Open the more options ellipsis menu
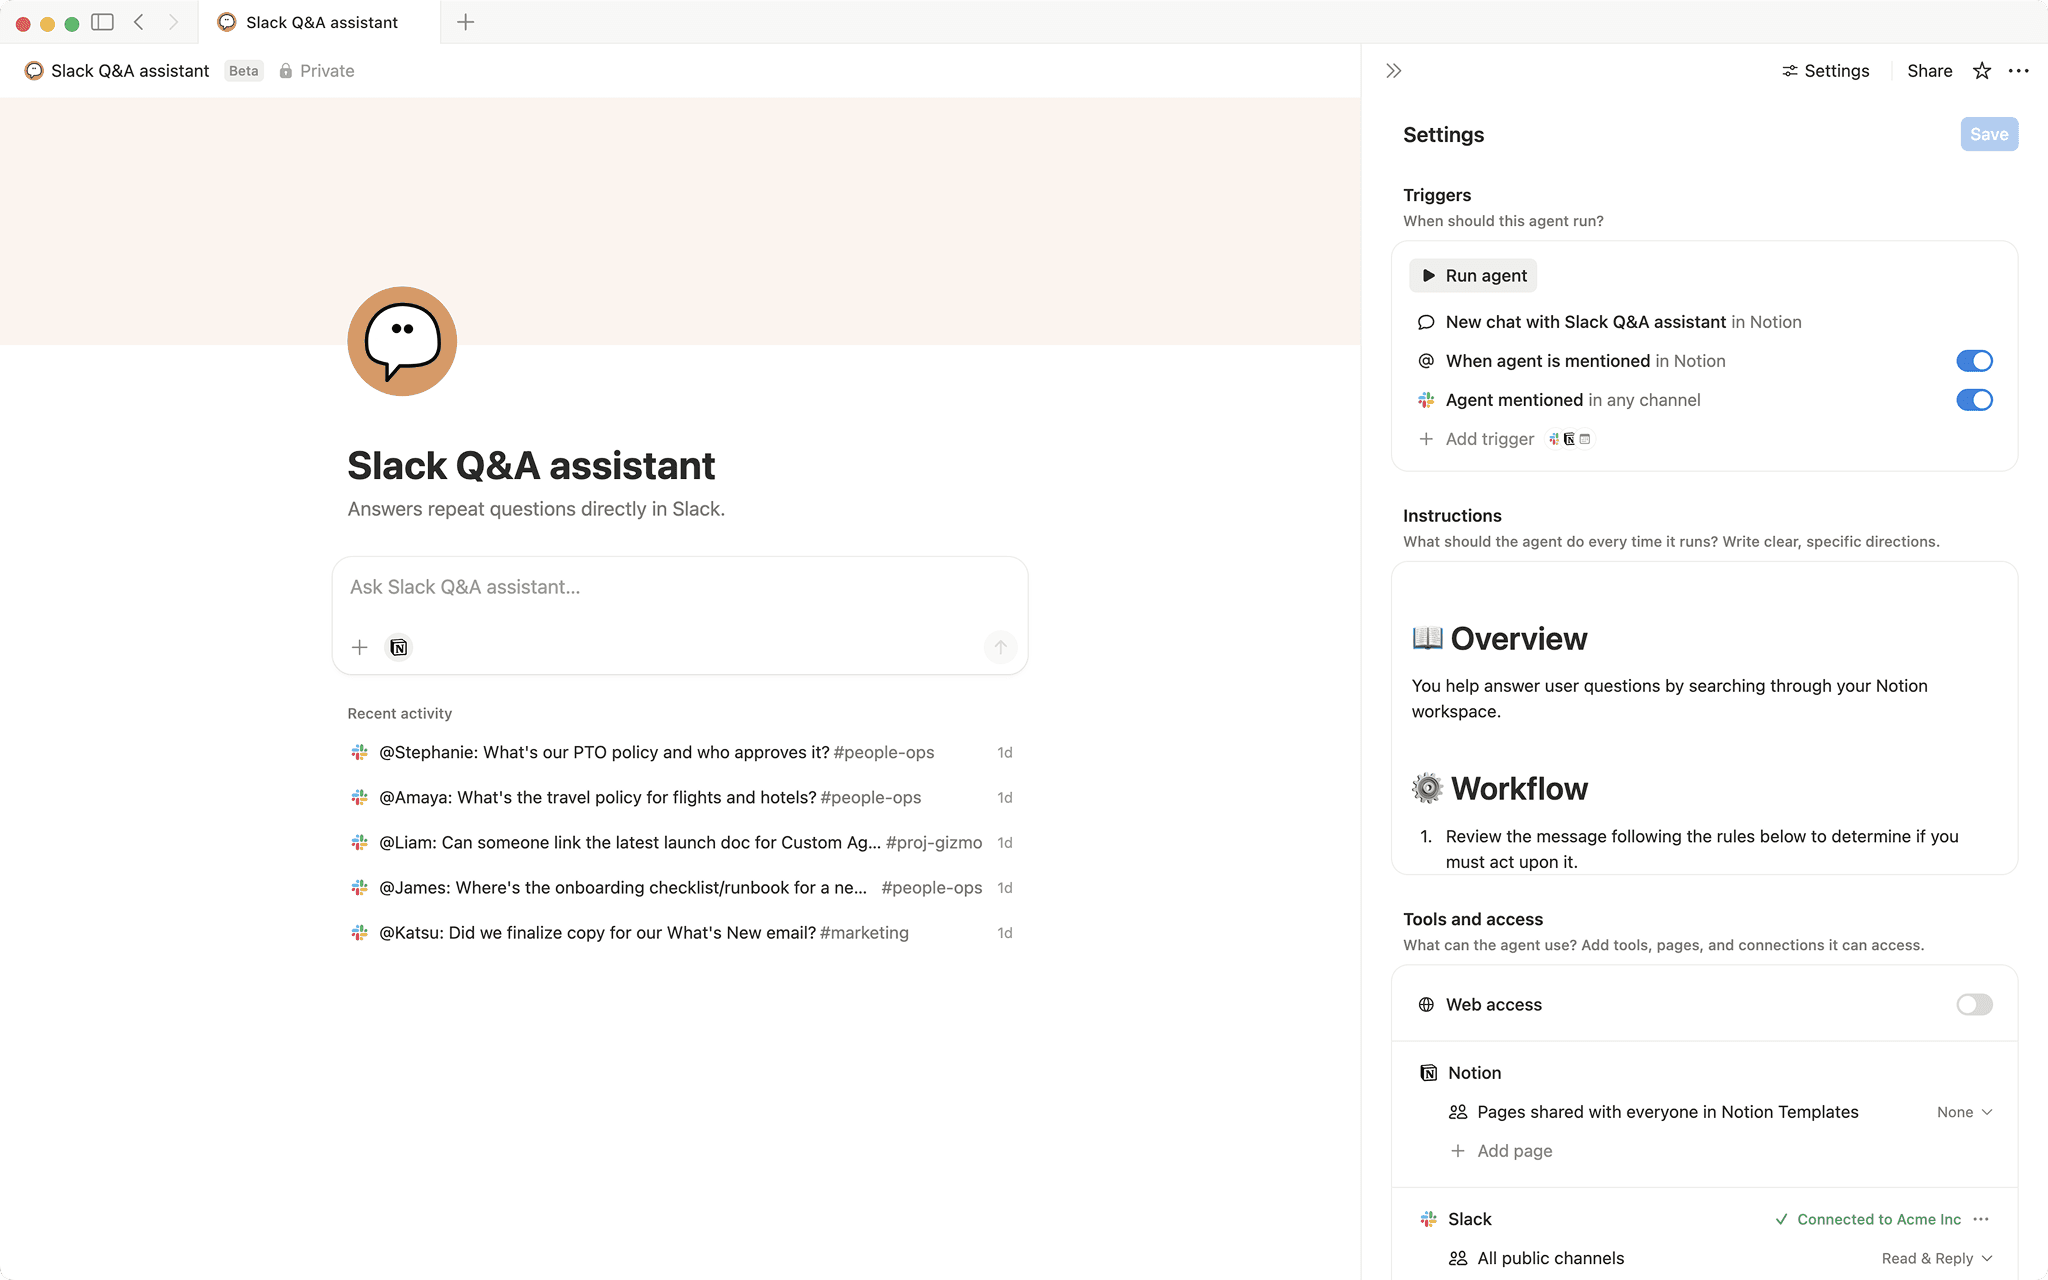Screen dimensions: 2048x1280 pyautogui.click(x=2019, y=70)
